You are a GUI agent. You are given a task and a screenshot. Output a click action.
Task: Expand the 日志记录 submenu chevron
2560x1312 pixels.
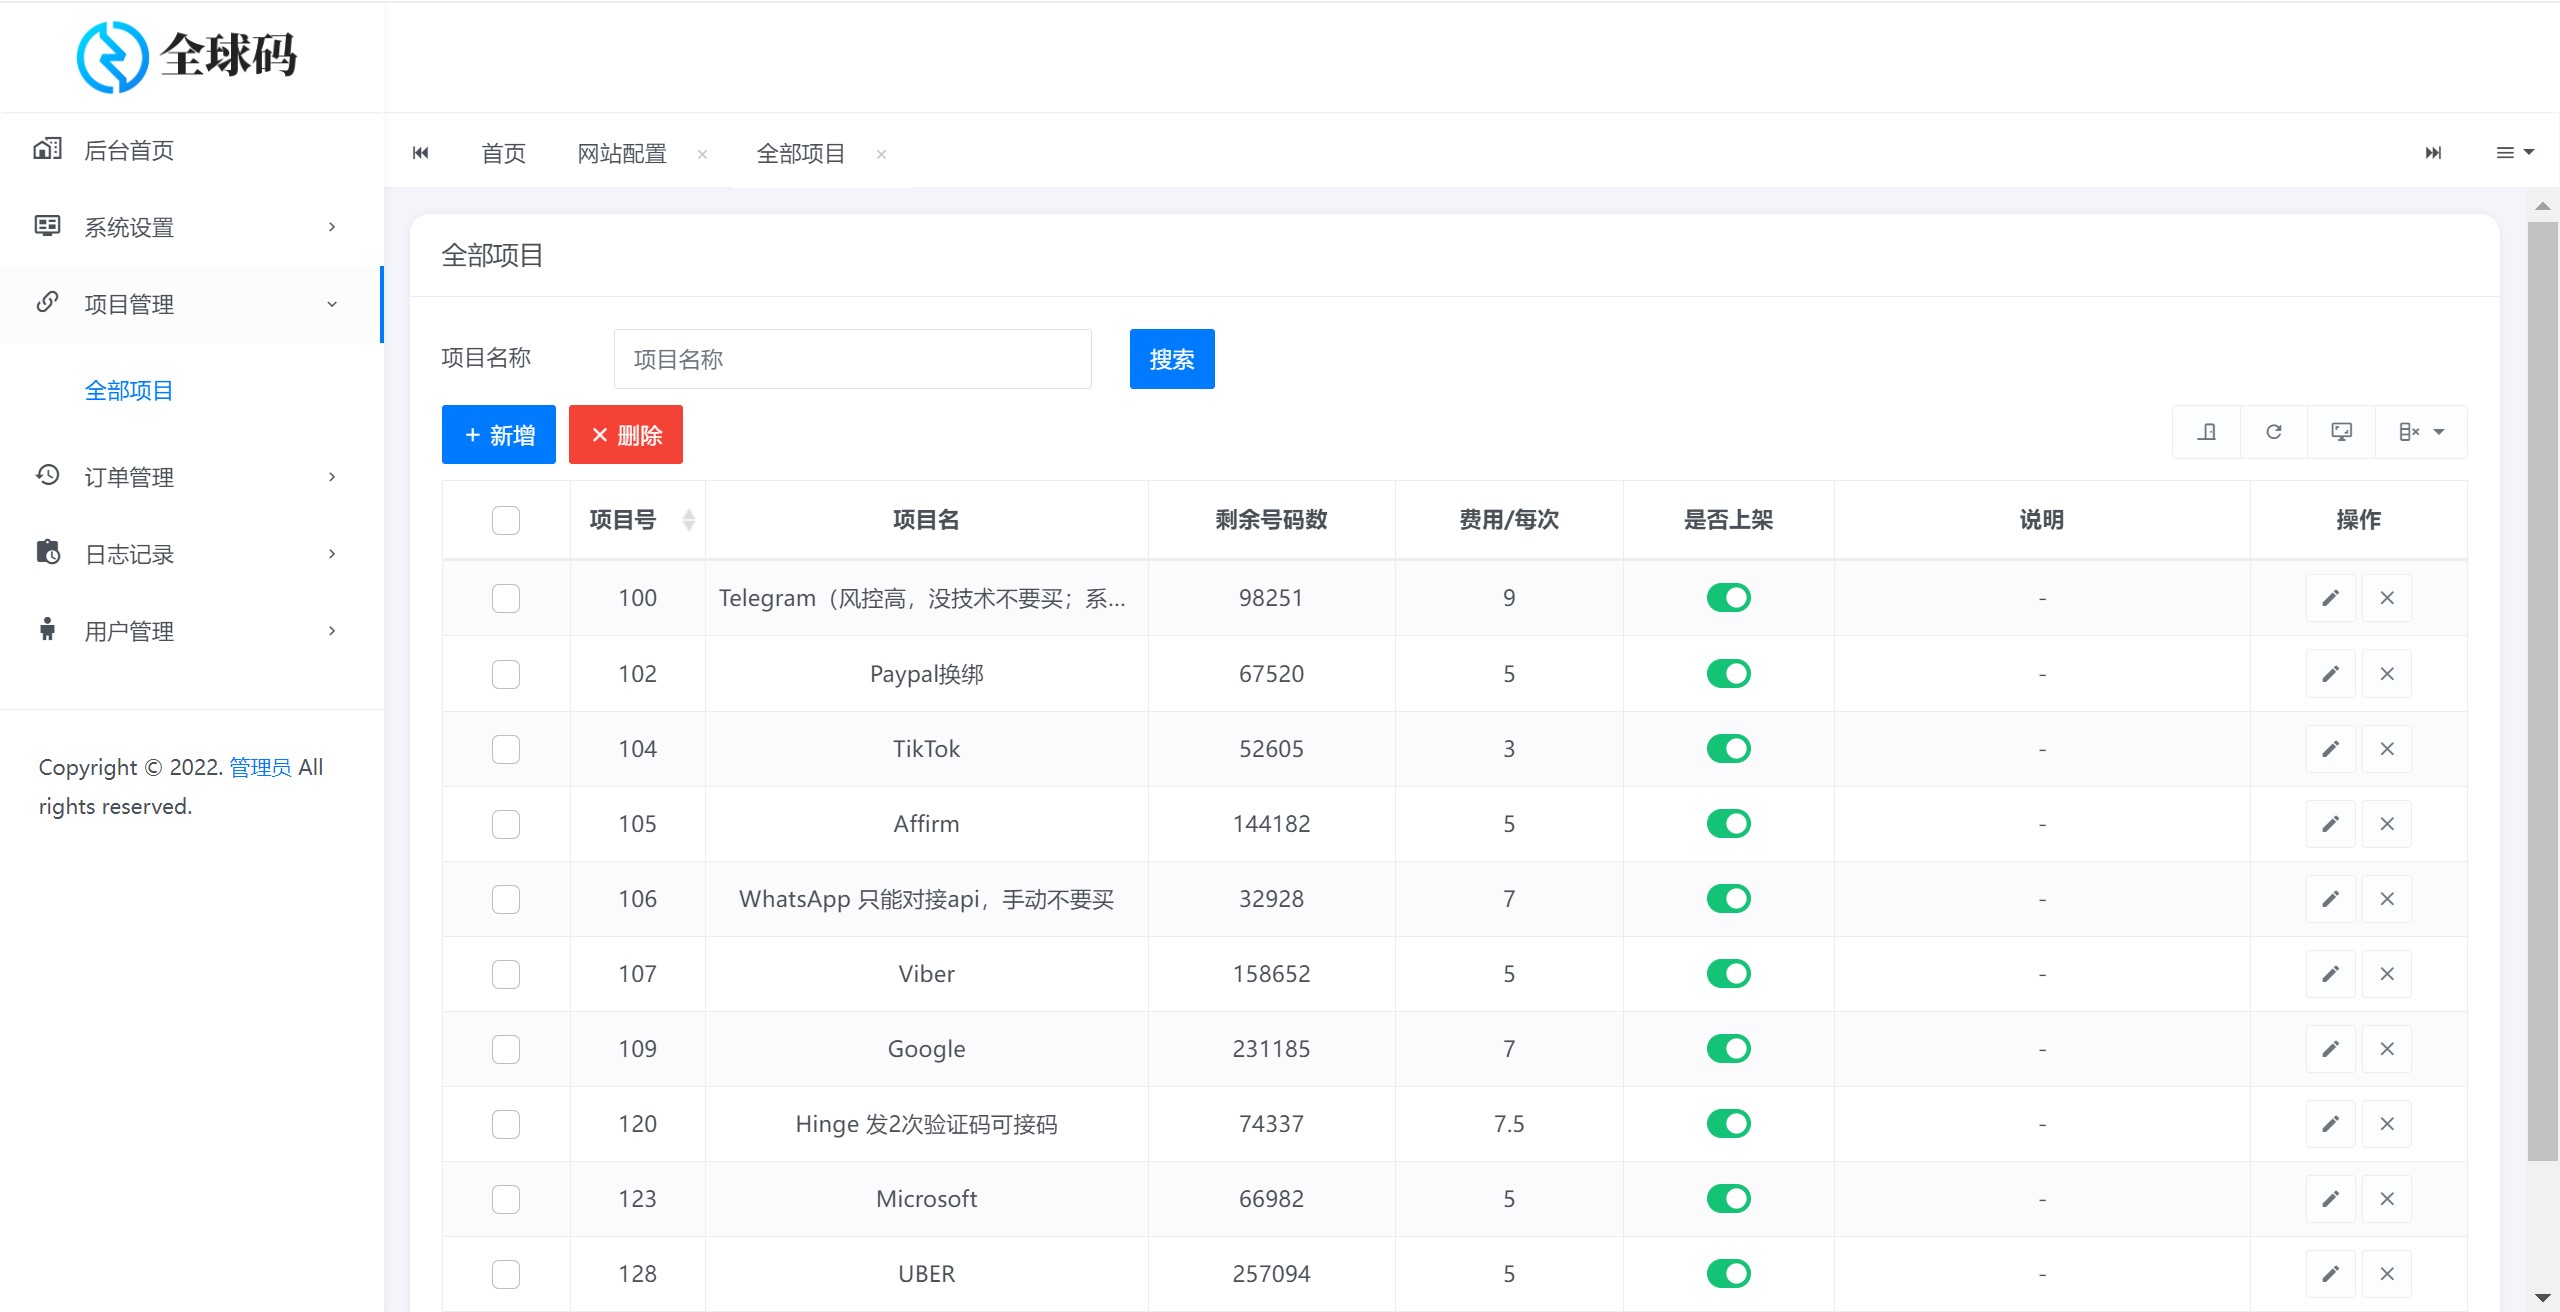(x=332, y=554)
